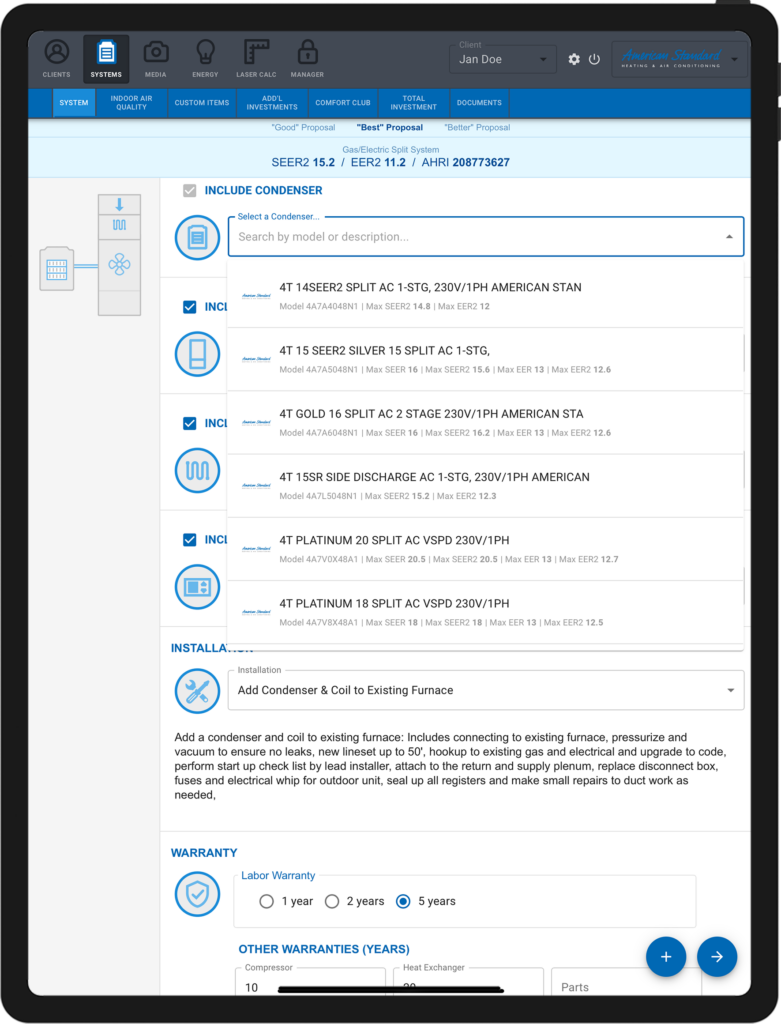
Task: Click the thermostat circle icon
Action: pyautogui.click(x=197, y=586)
